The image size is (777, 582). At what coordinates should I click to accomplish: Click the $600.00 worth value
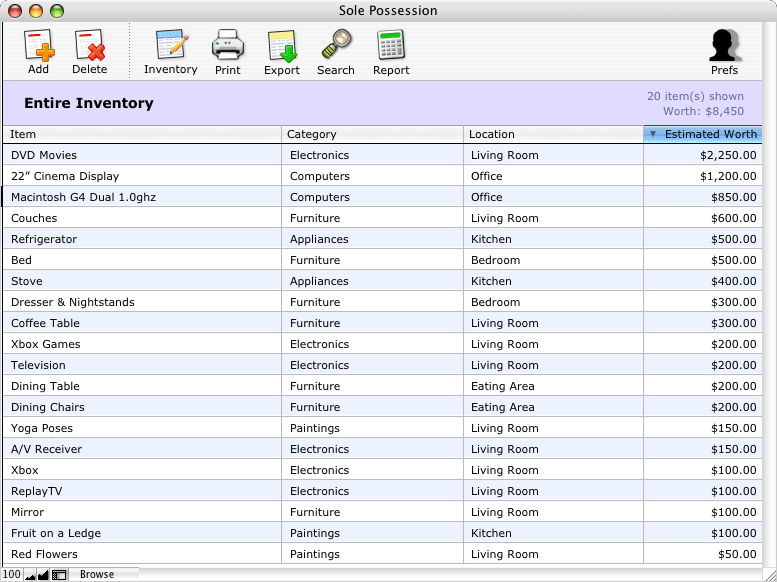733,218
